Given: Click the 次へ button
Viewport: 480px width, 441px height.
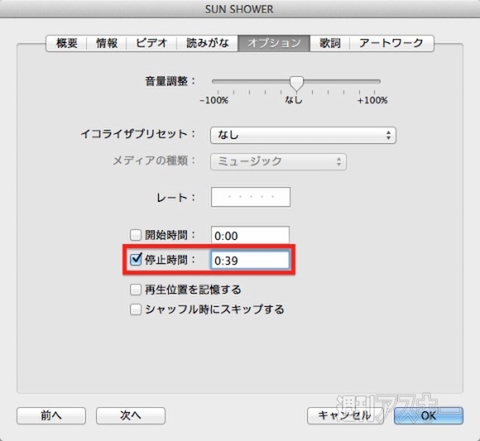Looking at the screenshot, I should 131,416.
